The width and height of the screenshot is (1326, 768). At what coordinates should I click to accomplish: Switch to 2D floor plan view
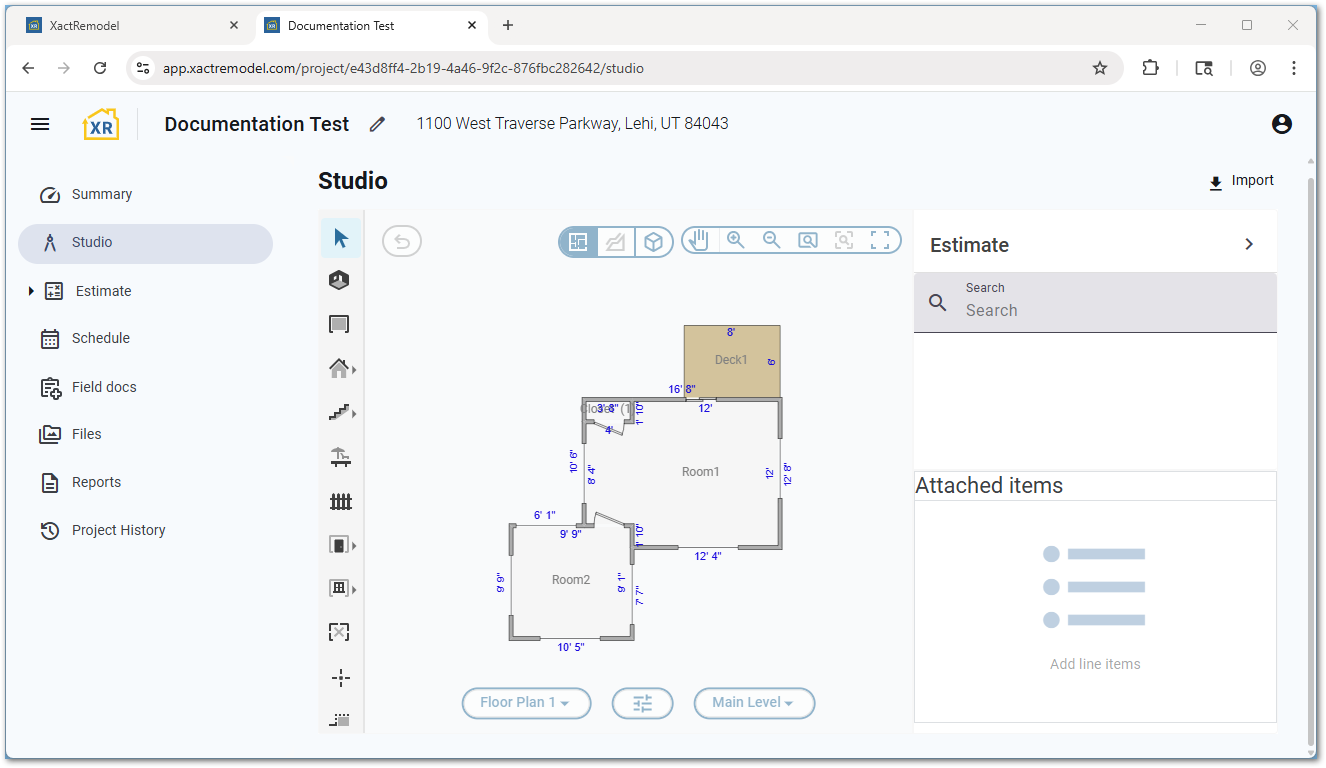point(578,242)
